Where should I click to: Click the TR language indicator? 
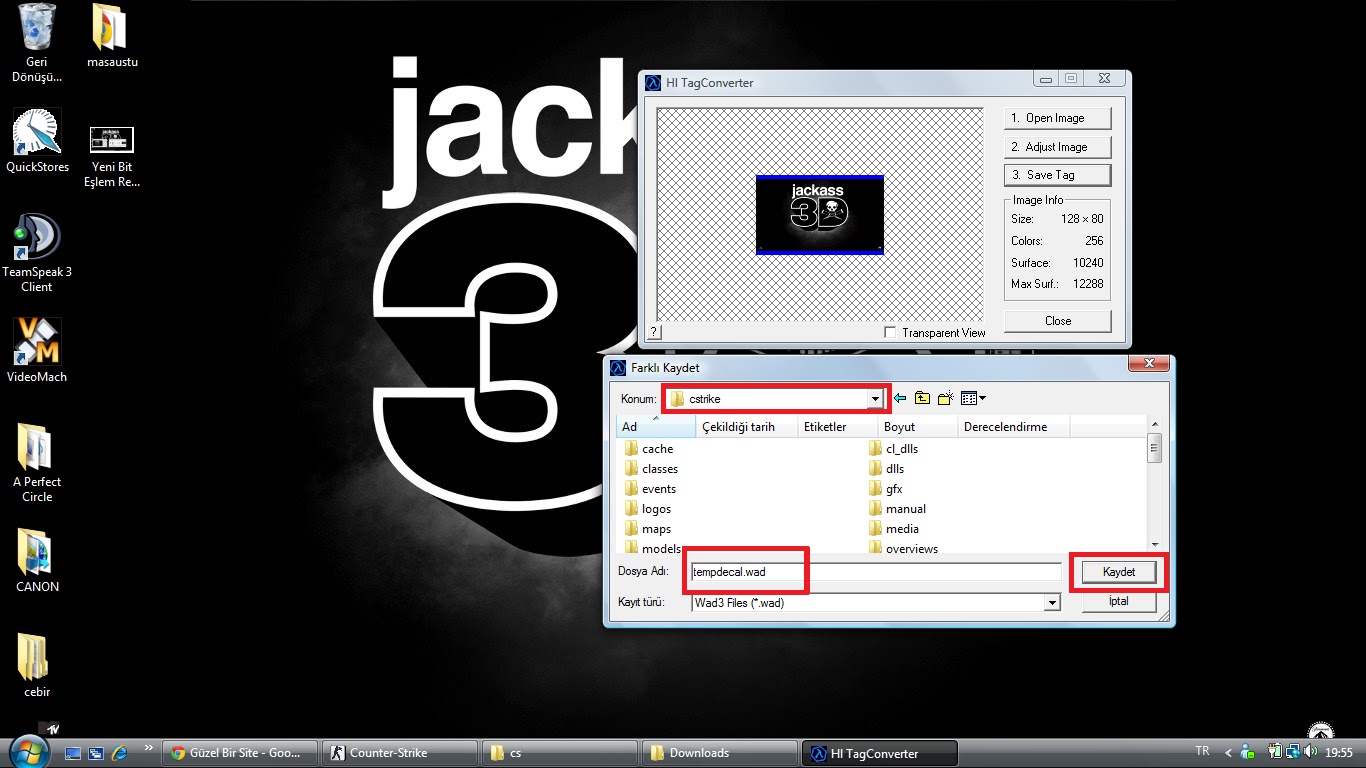coord(1202,751)
